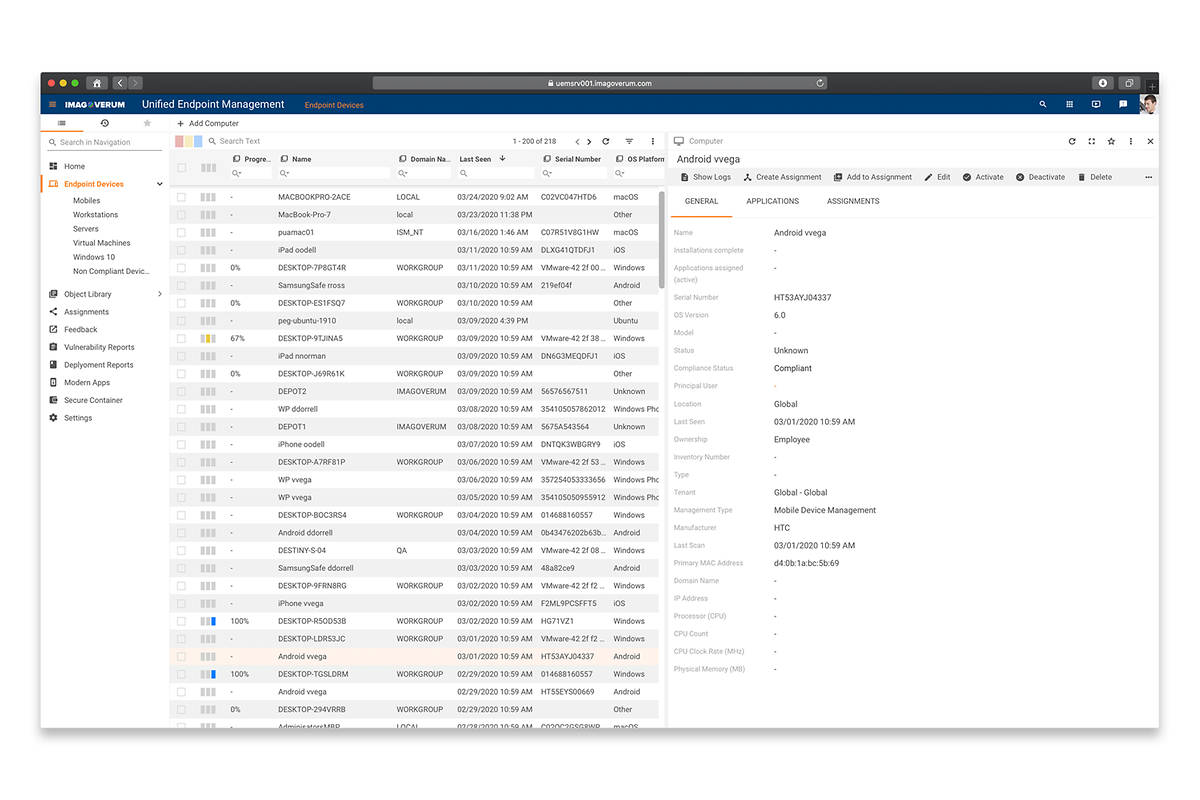1200x800 pixels.
Task: Select the checkbox on the DESKTOP-7P8GT4R row
Action: [181, 267]
